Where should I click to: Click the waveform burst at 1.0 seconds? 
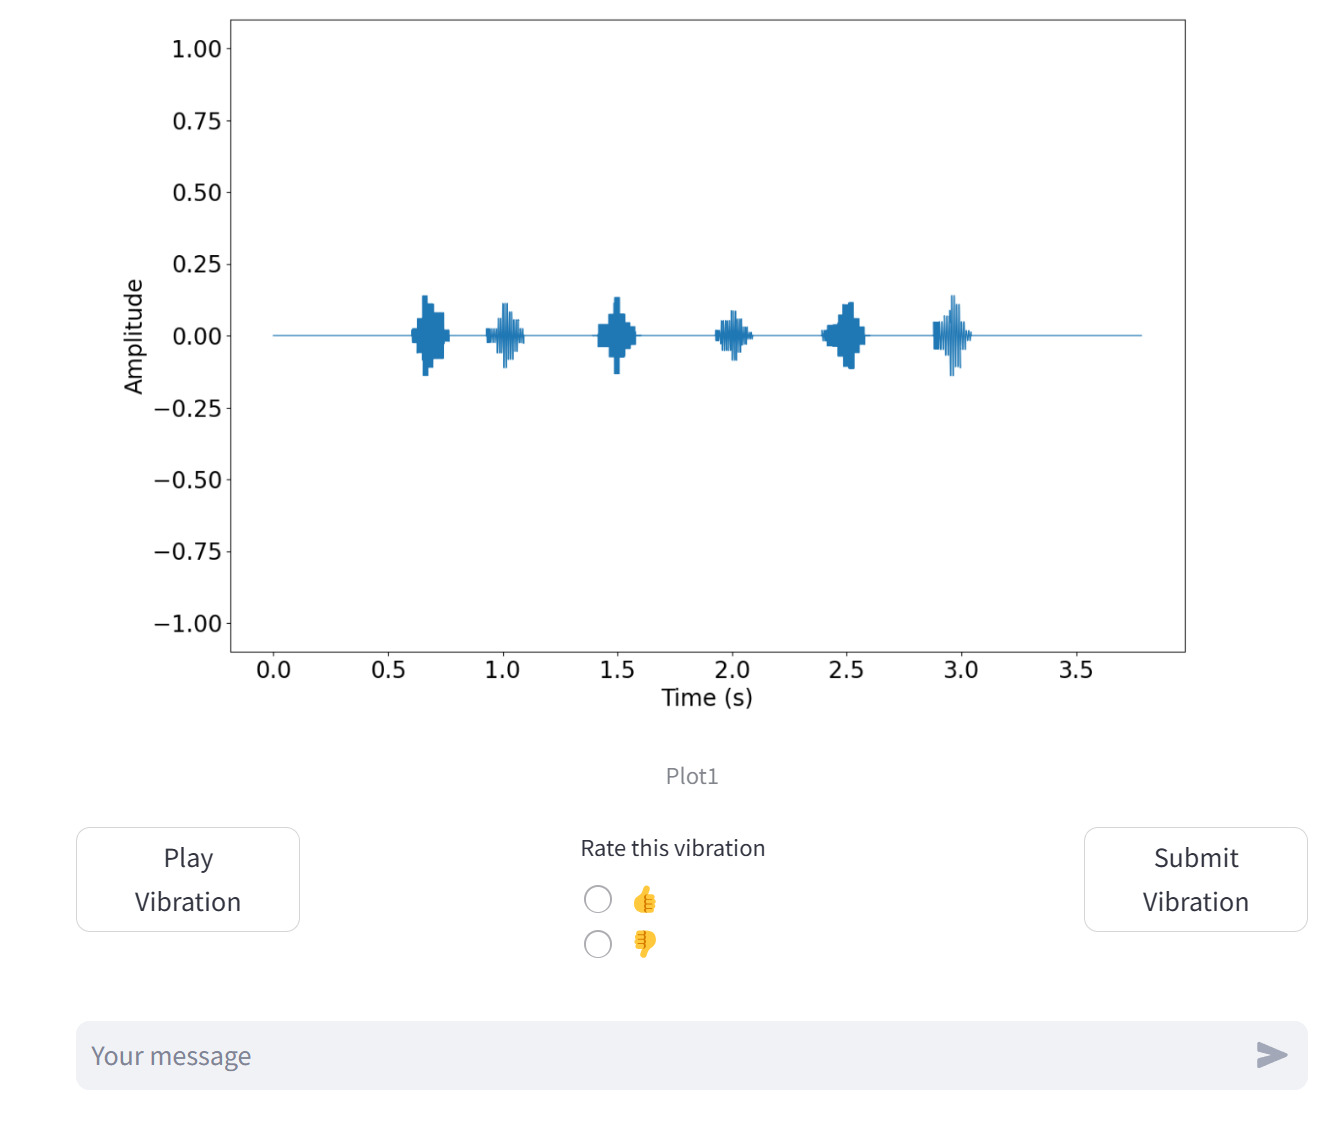click(x=505, y=336)
